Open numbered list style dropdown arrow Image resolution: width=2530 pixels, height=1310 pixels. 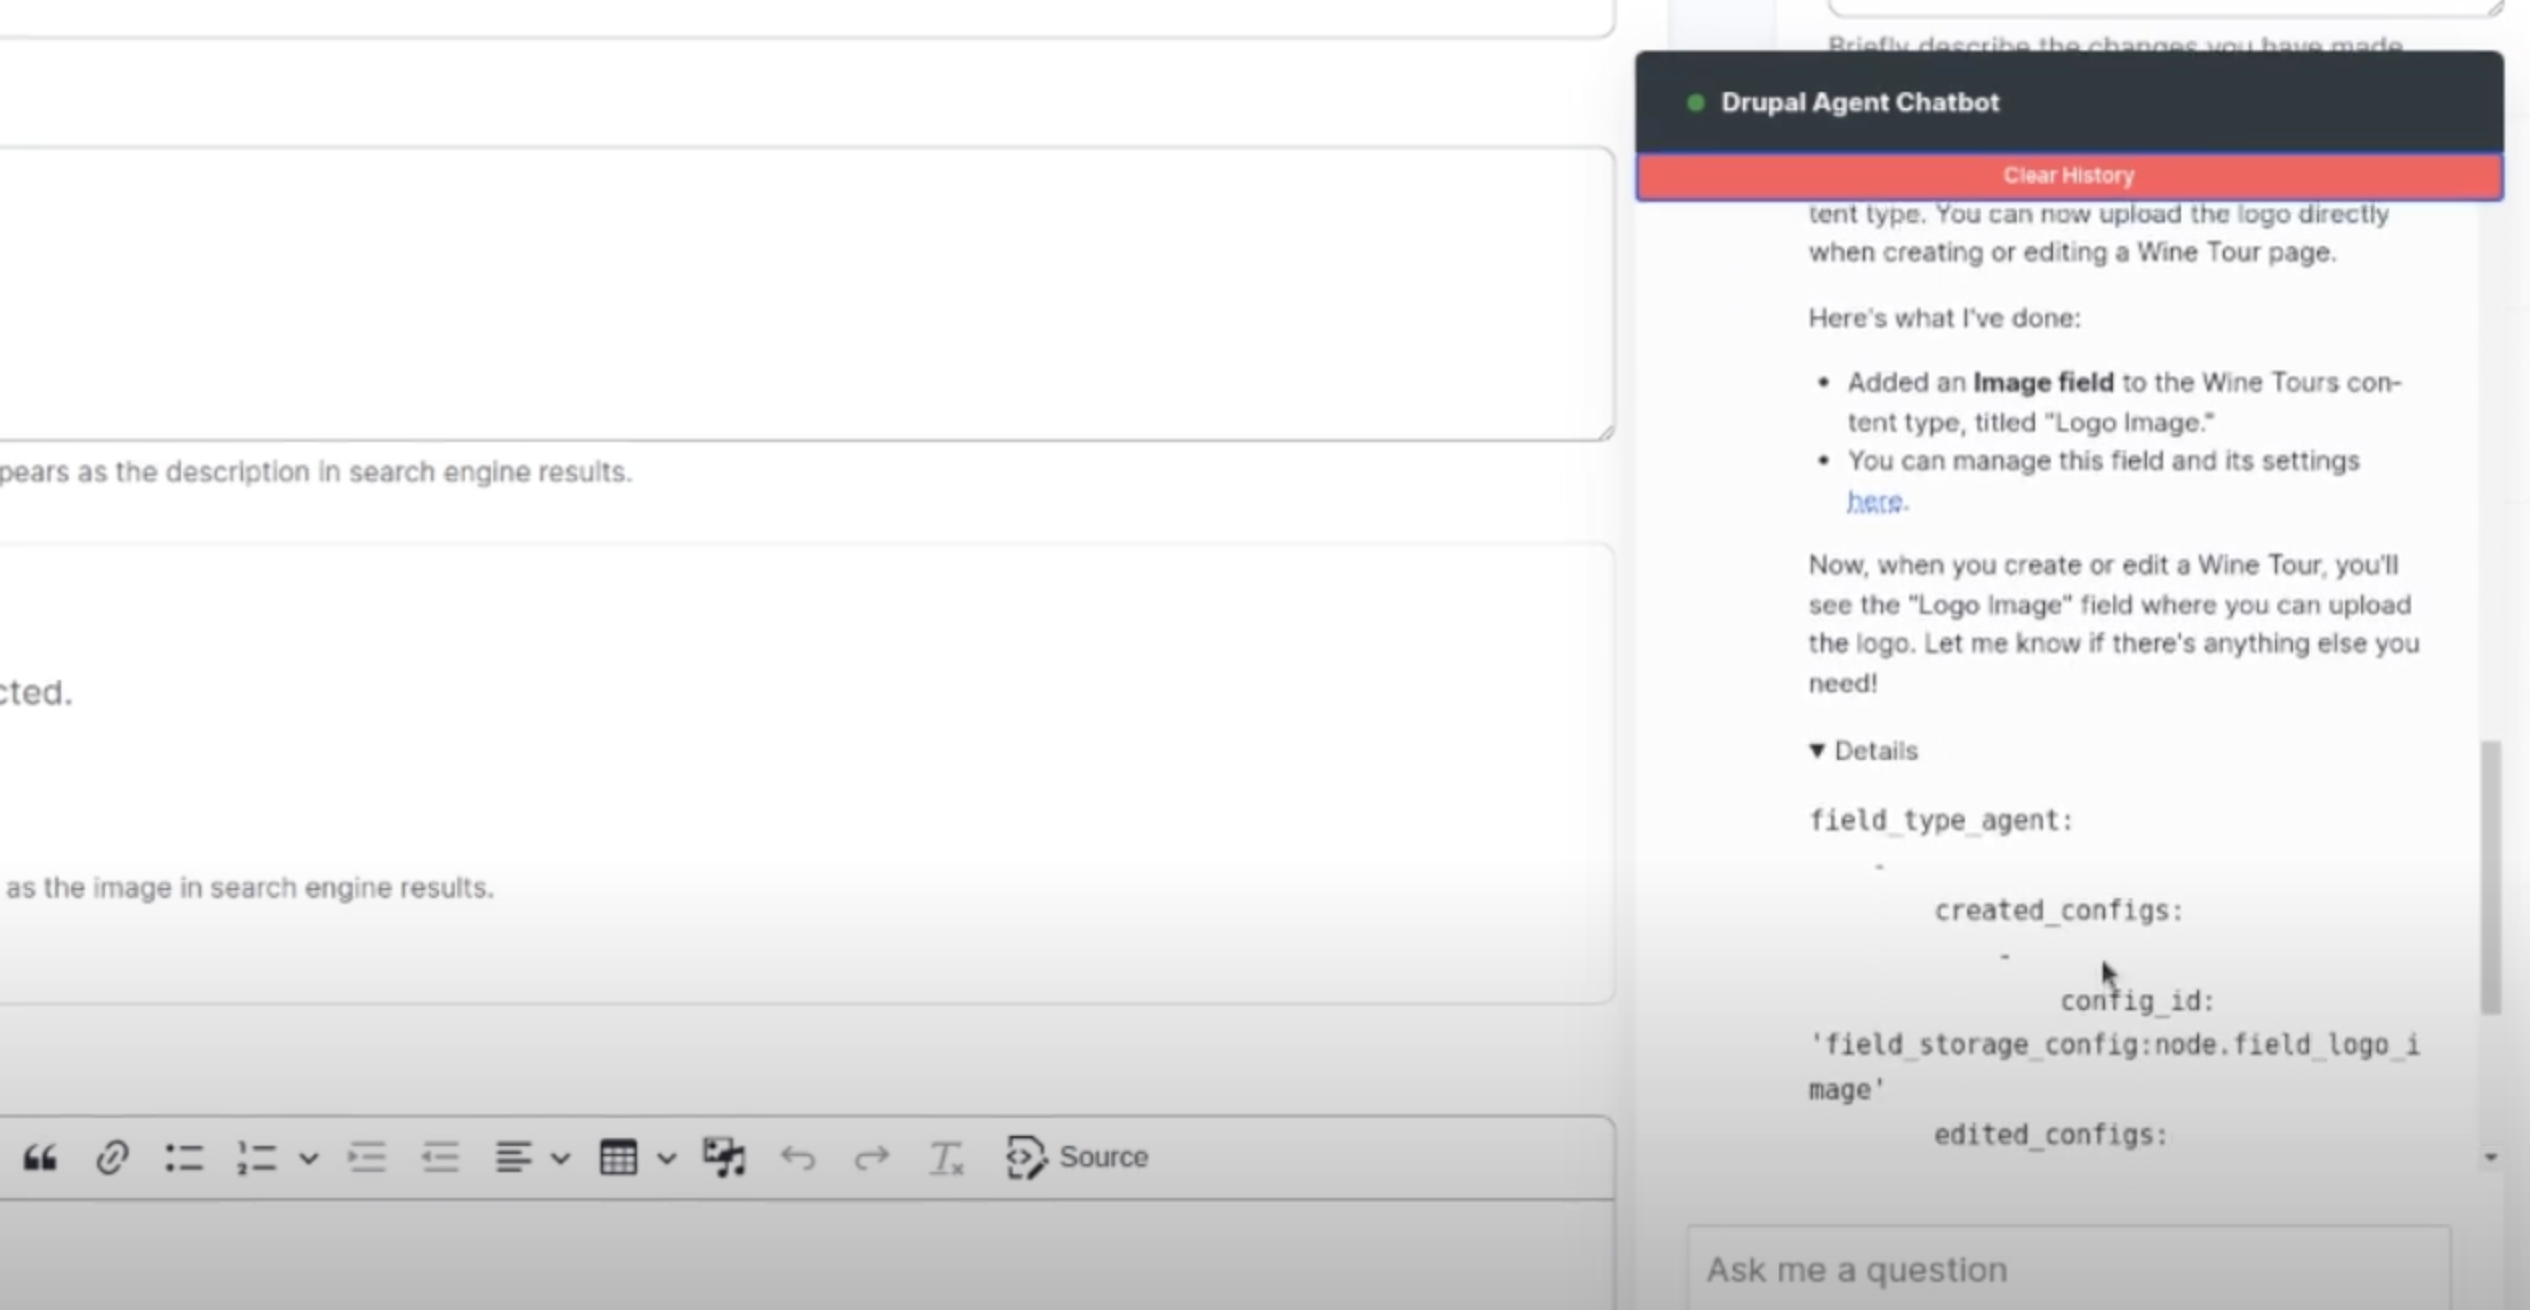coord(309,1158)
